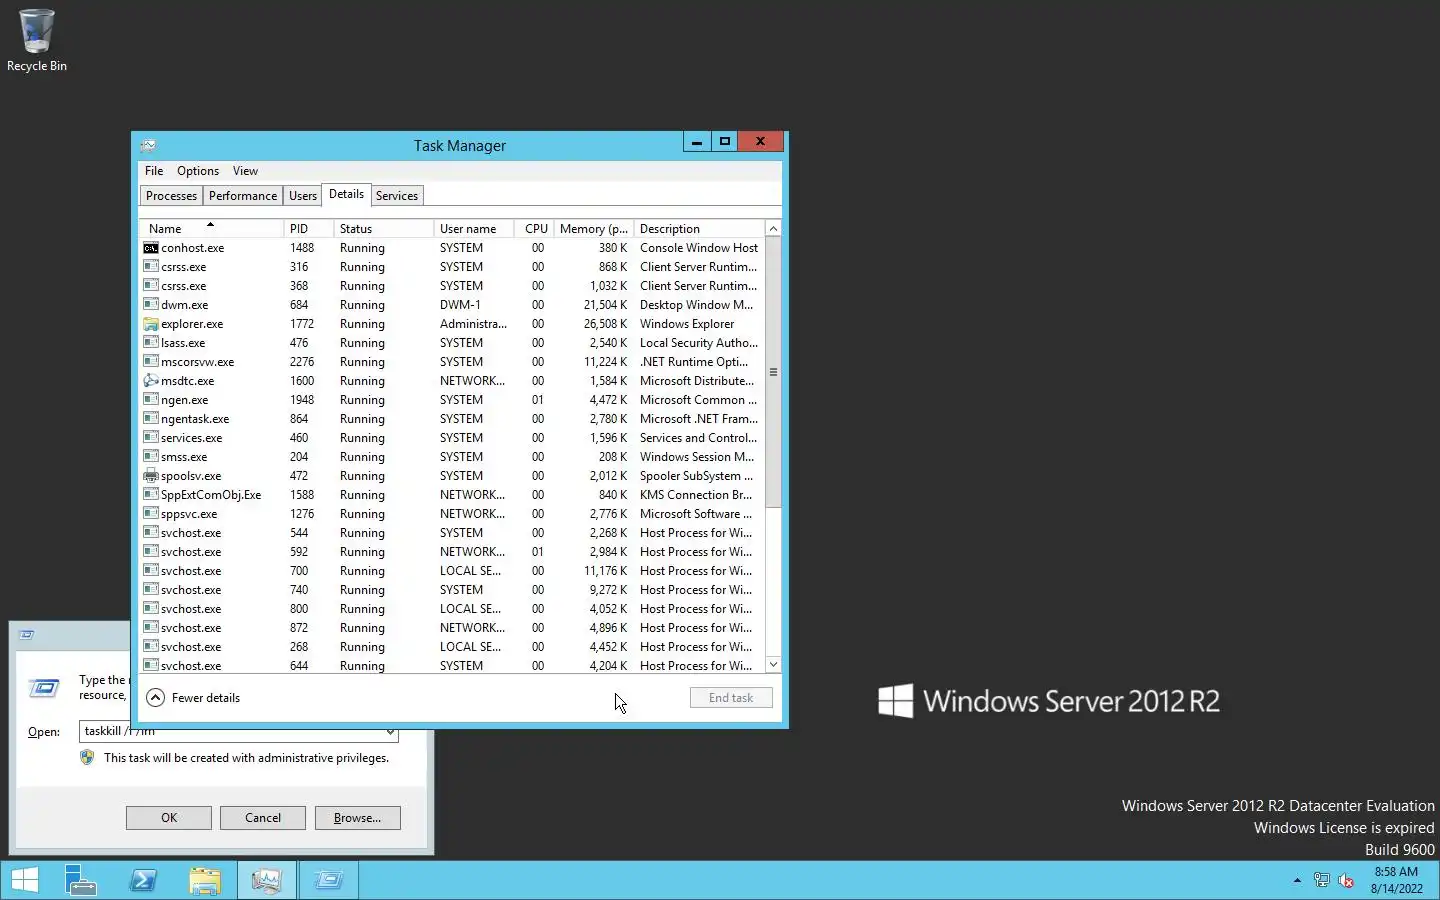Open File Explorer from the taskbar

pyautogui.click(x=205, y=880)
